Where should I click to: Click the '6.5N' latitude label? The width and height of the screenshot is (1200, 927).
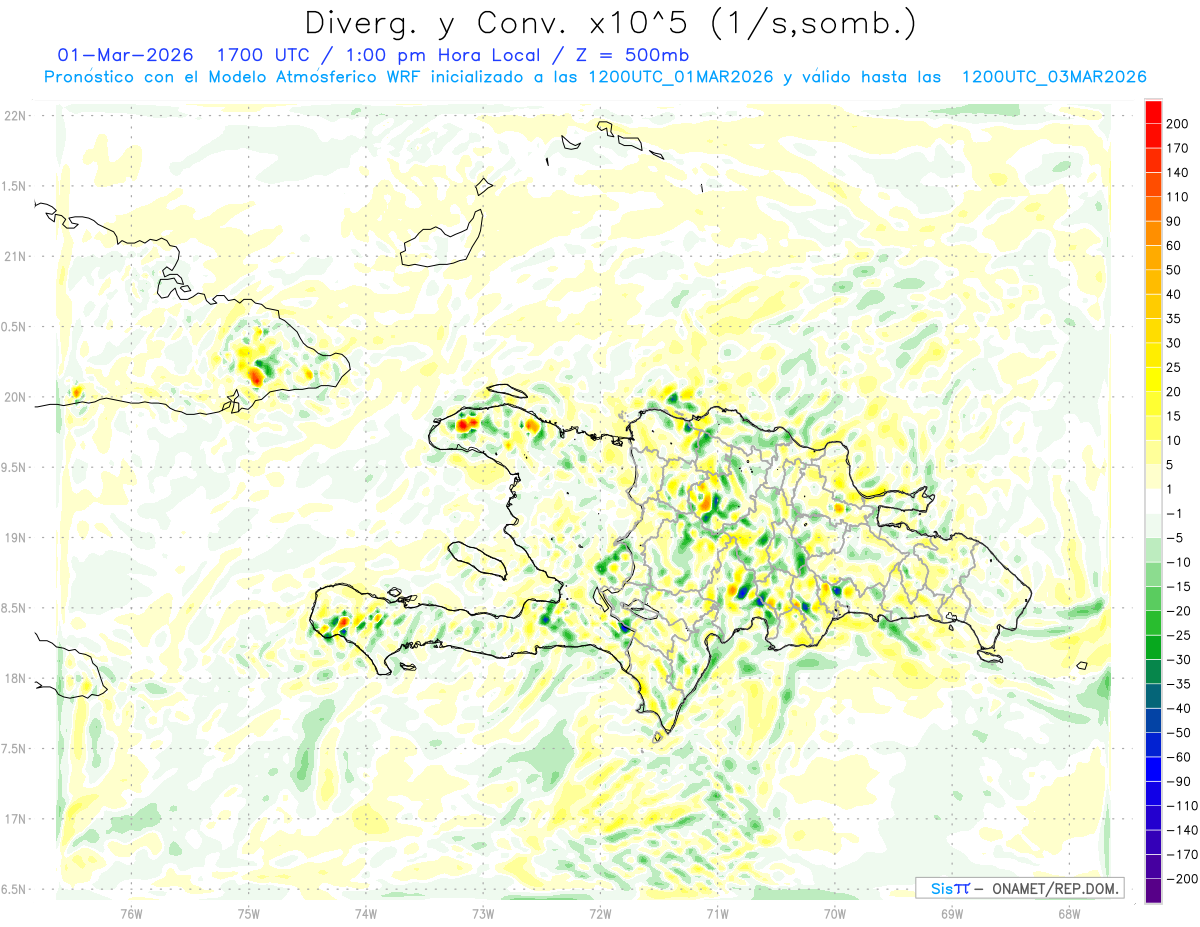click(x=14, y=889)
